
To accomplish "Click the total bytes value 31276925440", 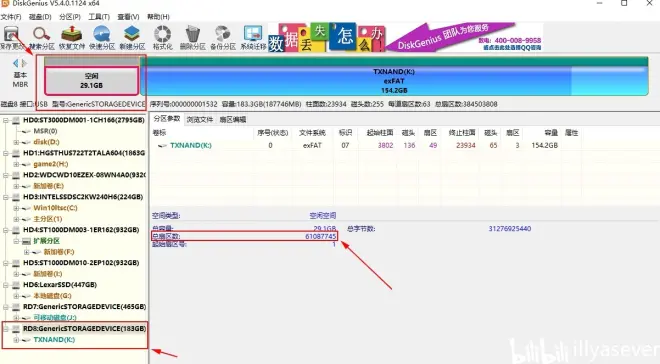I will coord(510,229).
